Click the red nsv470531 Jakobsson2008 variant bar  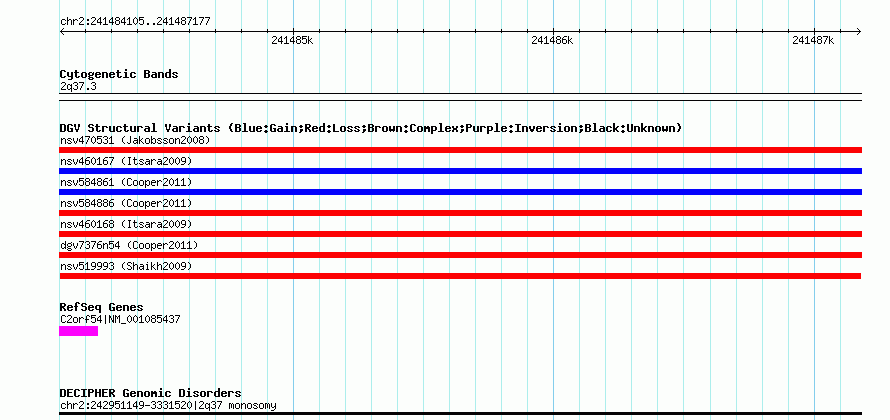click(x=460, y=150)
